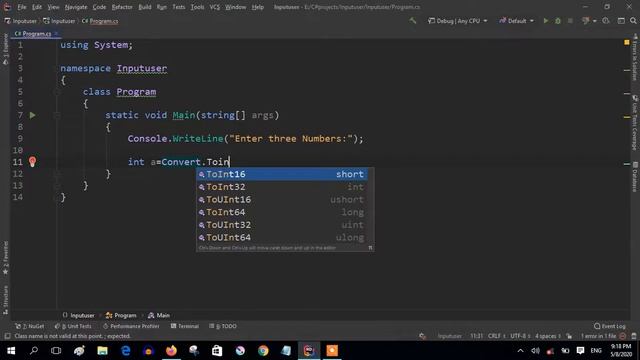This screenshot has height=360, width=640.
Task: Open the Event Log panel
Action: click(x=609, y=326)
